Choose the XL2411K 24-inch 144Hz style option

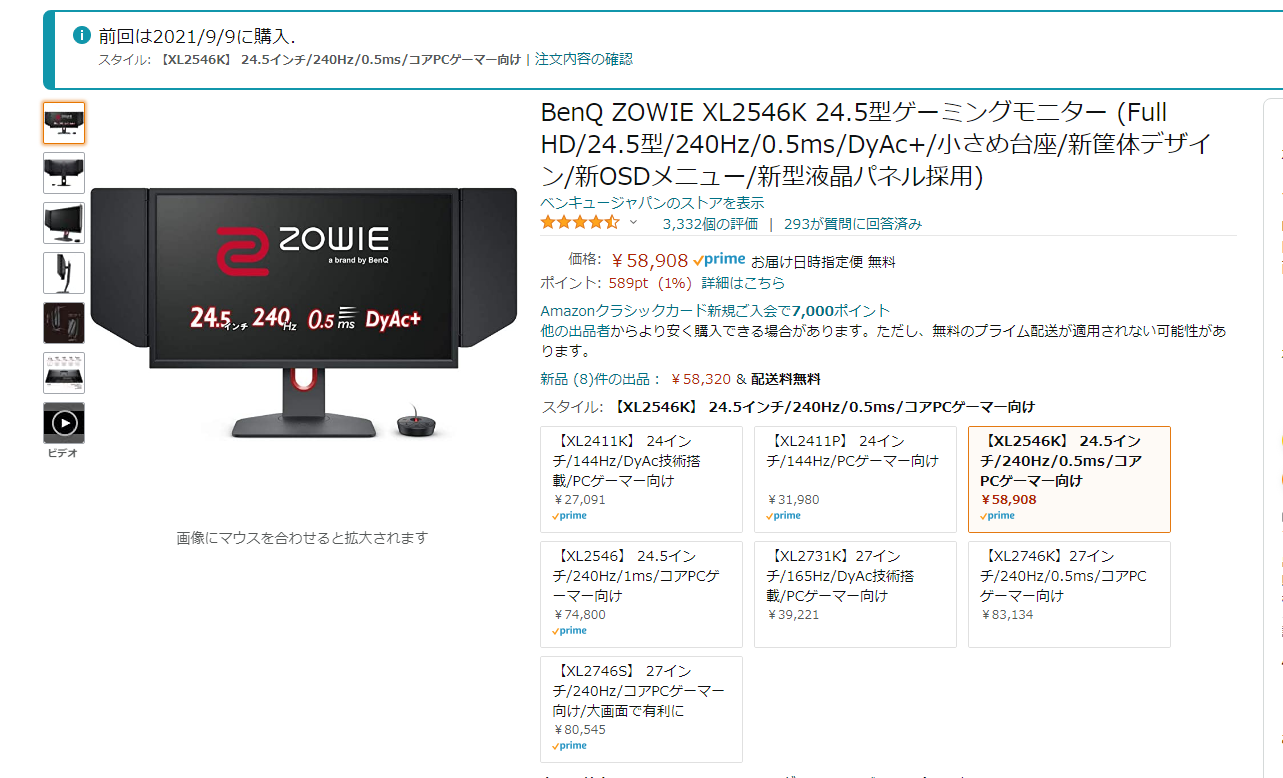point(642,480)
